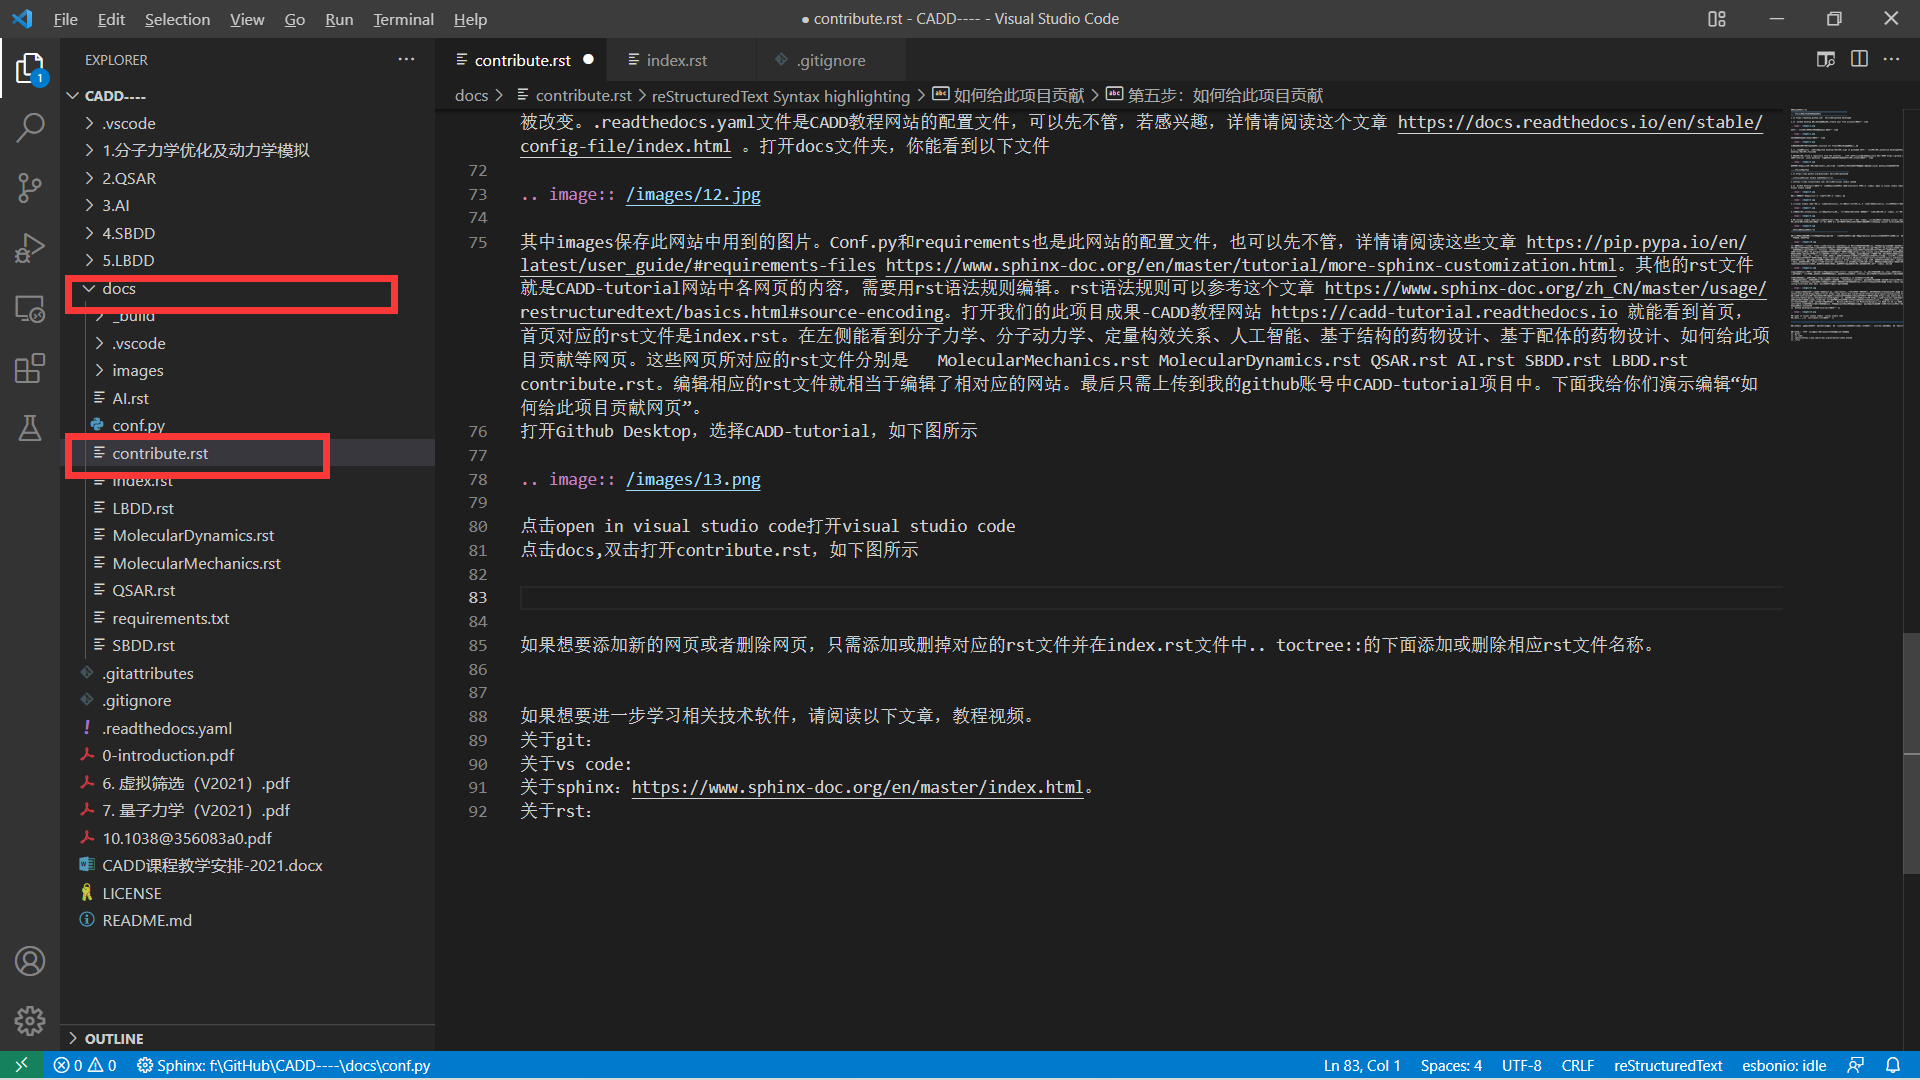The width and height of the screenshot is (1920, 1080).
Task: Open sphinx-doc.org master index link
Action: pos(857,787)
